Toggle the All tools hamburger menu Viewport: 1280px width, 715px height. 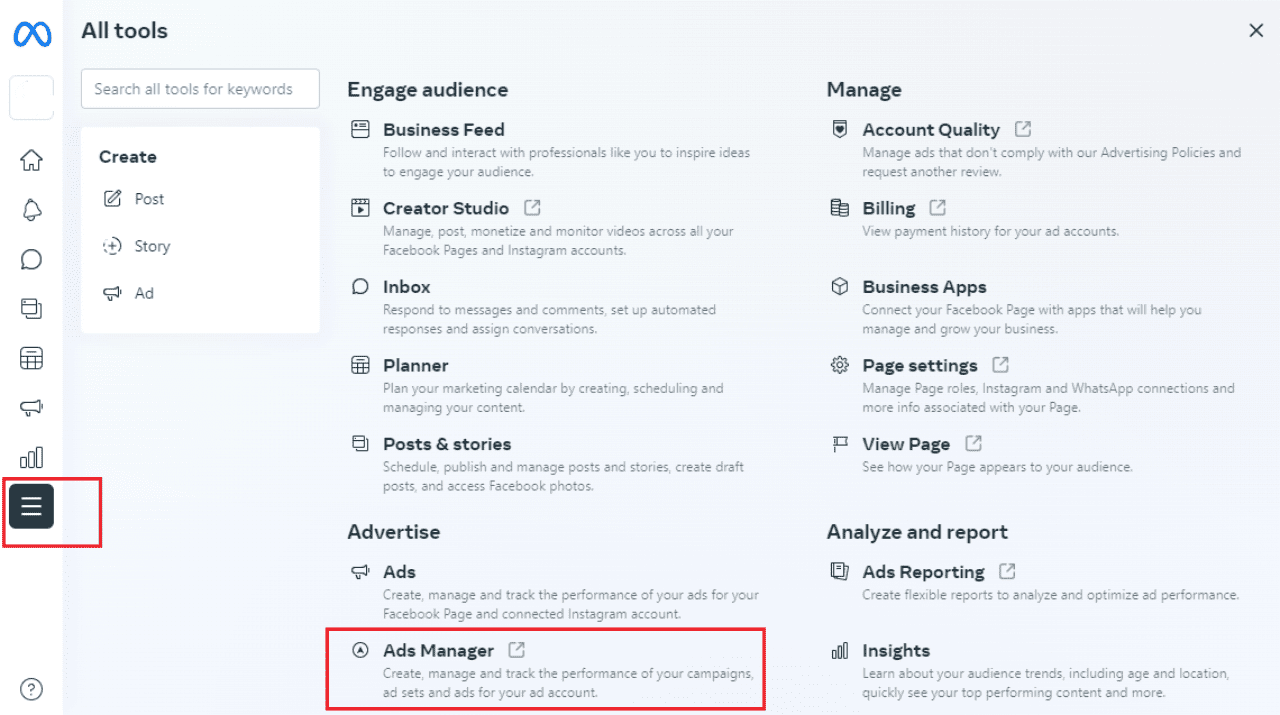point(31,506)
